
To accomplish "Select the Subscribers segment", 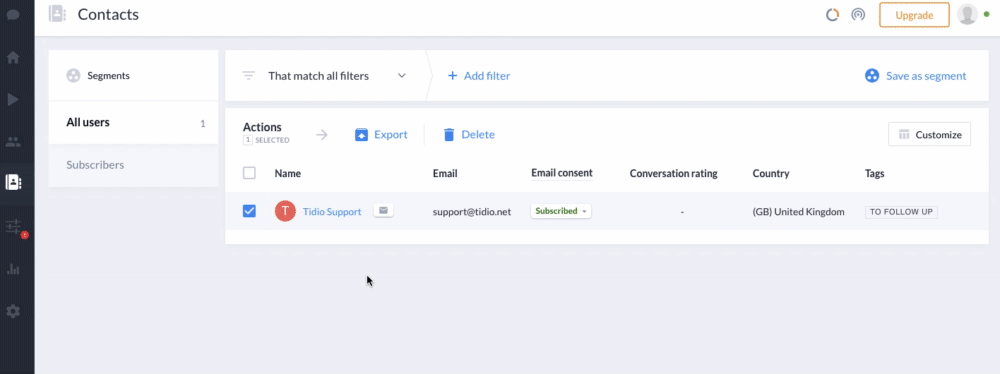I will (x=133, y=165).
